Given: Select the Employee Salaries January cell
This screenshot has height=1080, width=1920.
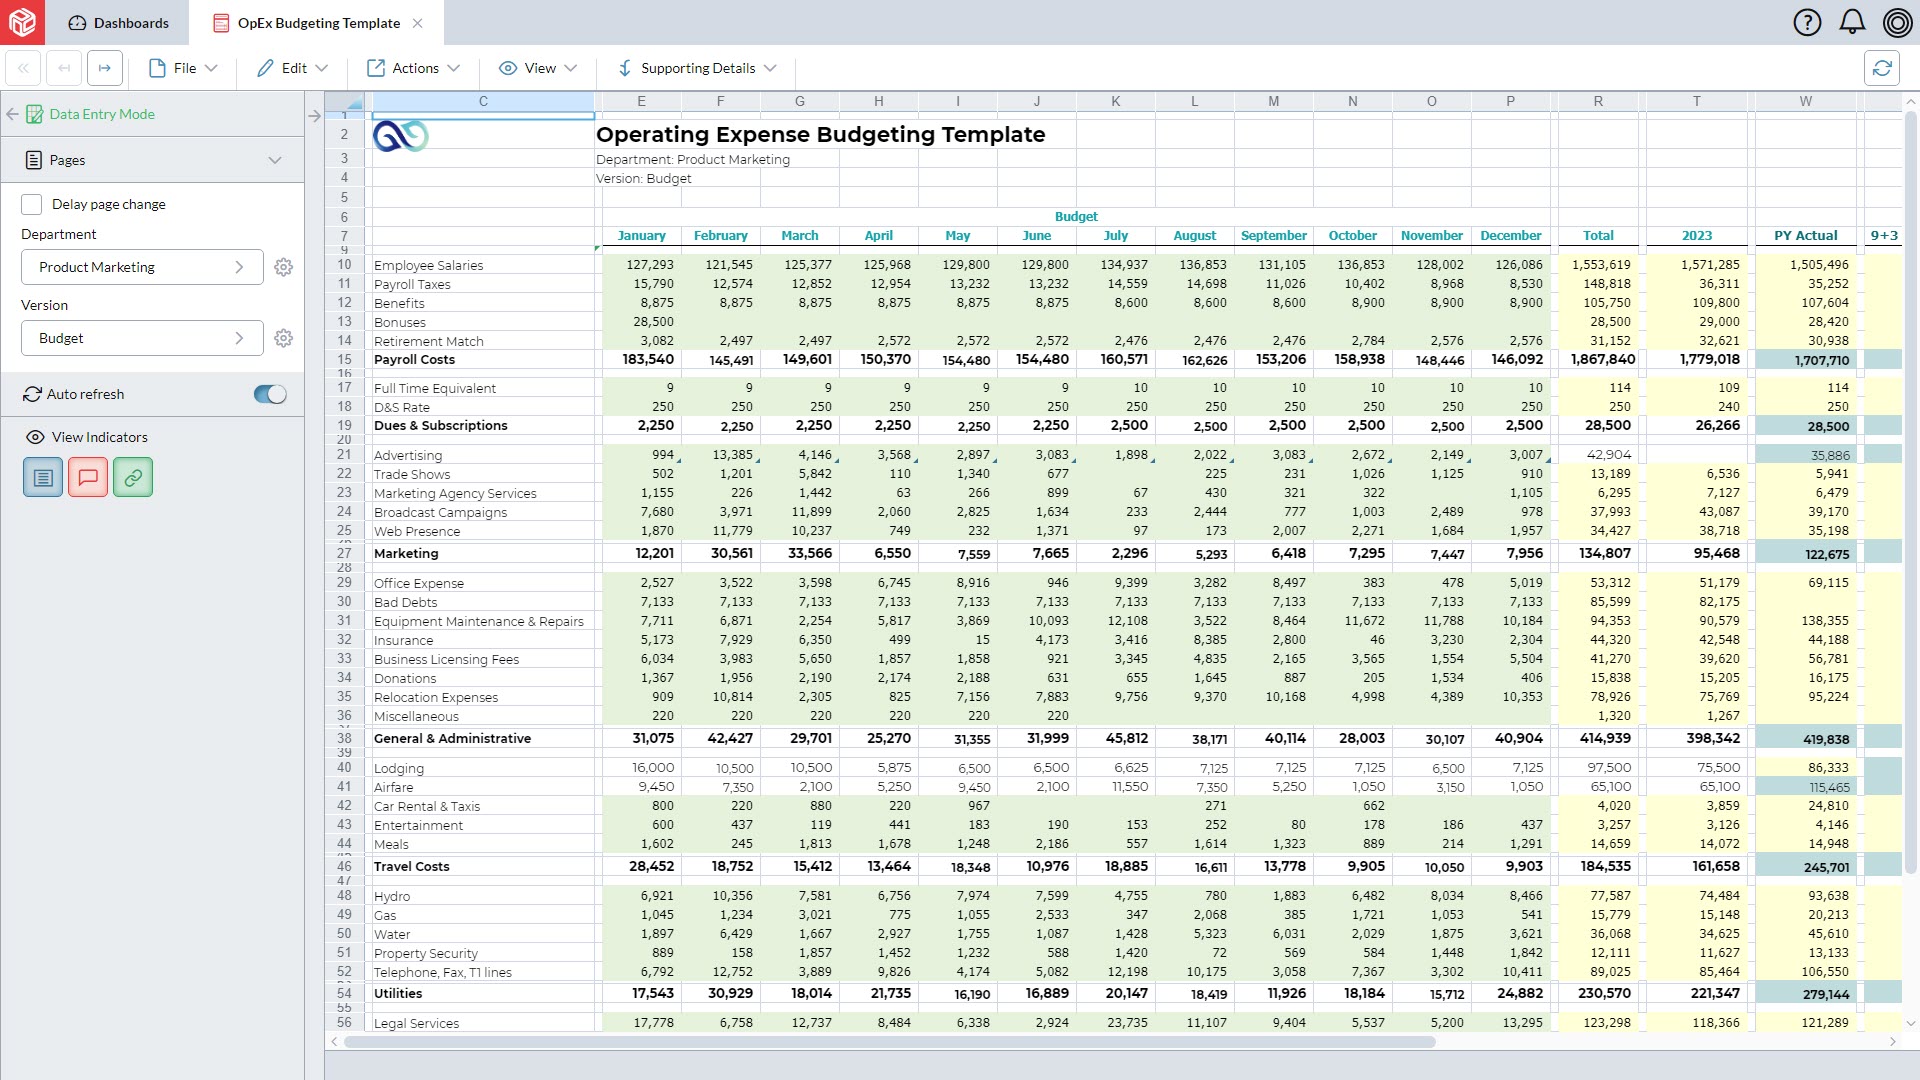Looking at the screenshot, I should point(640,265).
